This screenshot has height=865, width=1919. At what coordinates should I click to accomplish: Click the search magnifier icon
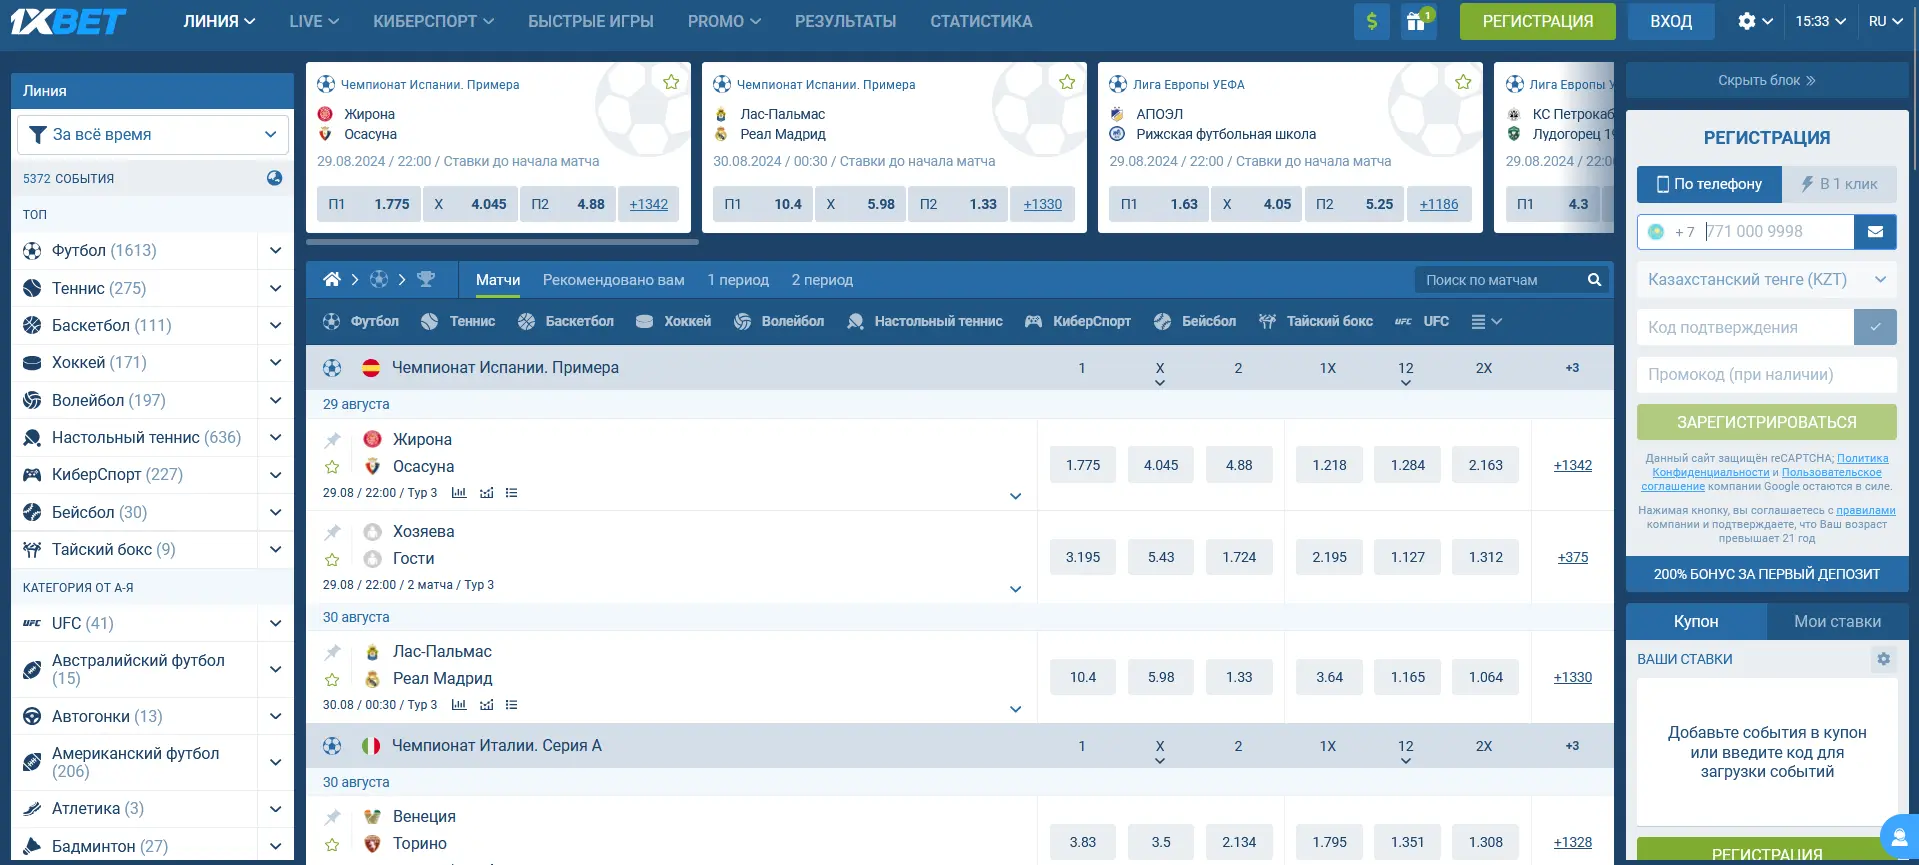coord(1595,280)
